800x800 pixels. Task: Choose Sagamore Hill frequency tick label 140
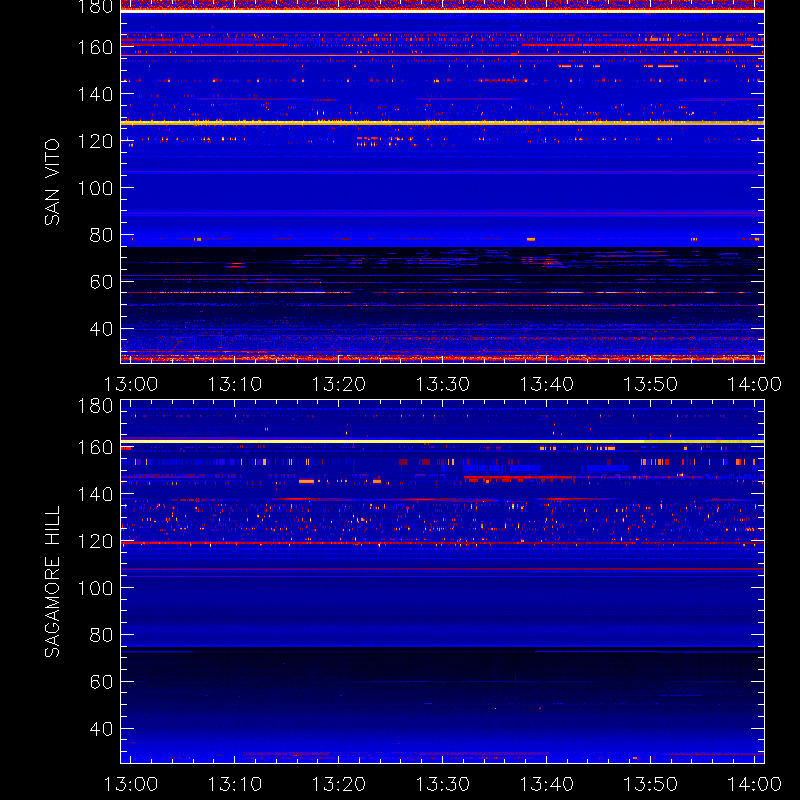[95, 494]
